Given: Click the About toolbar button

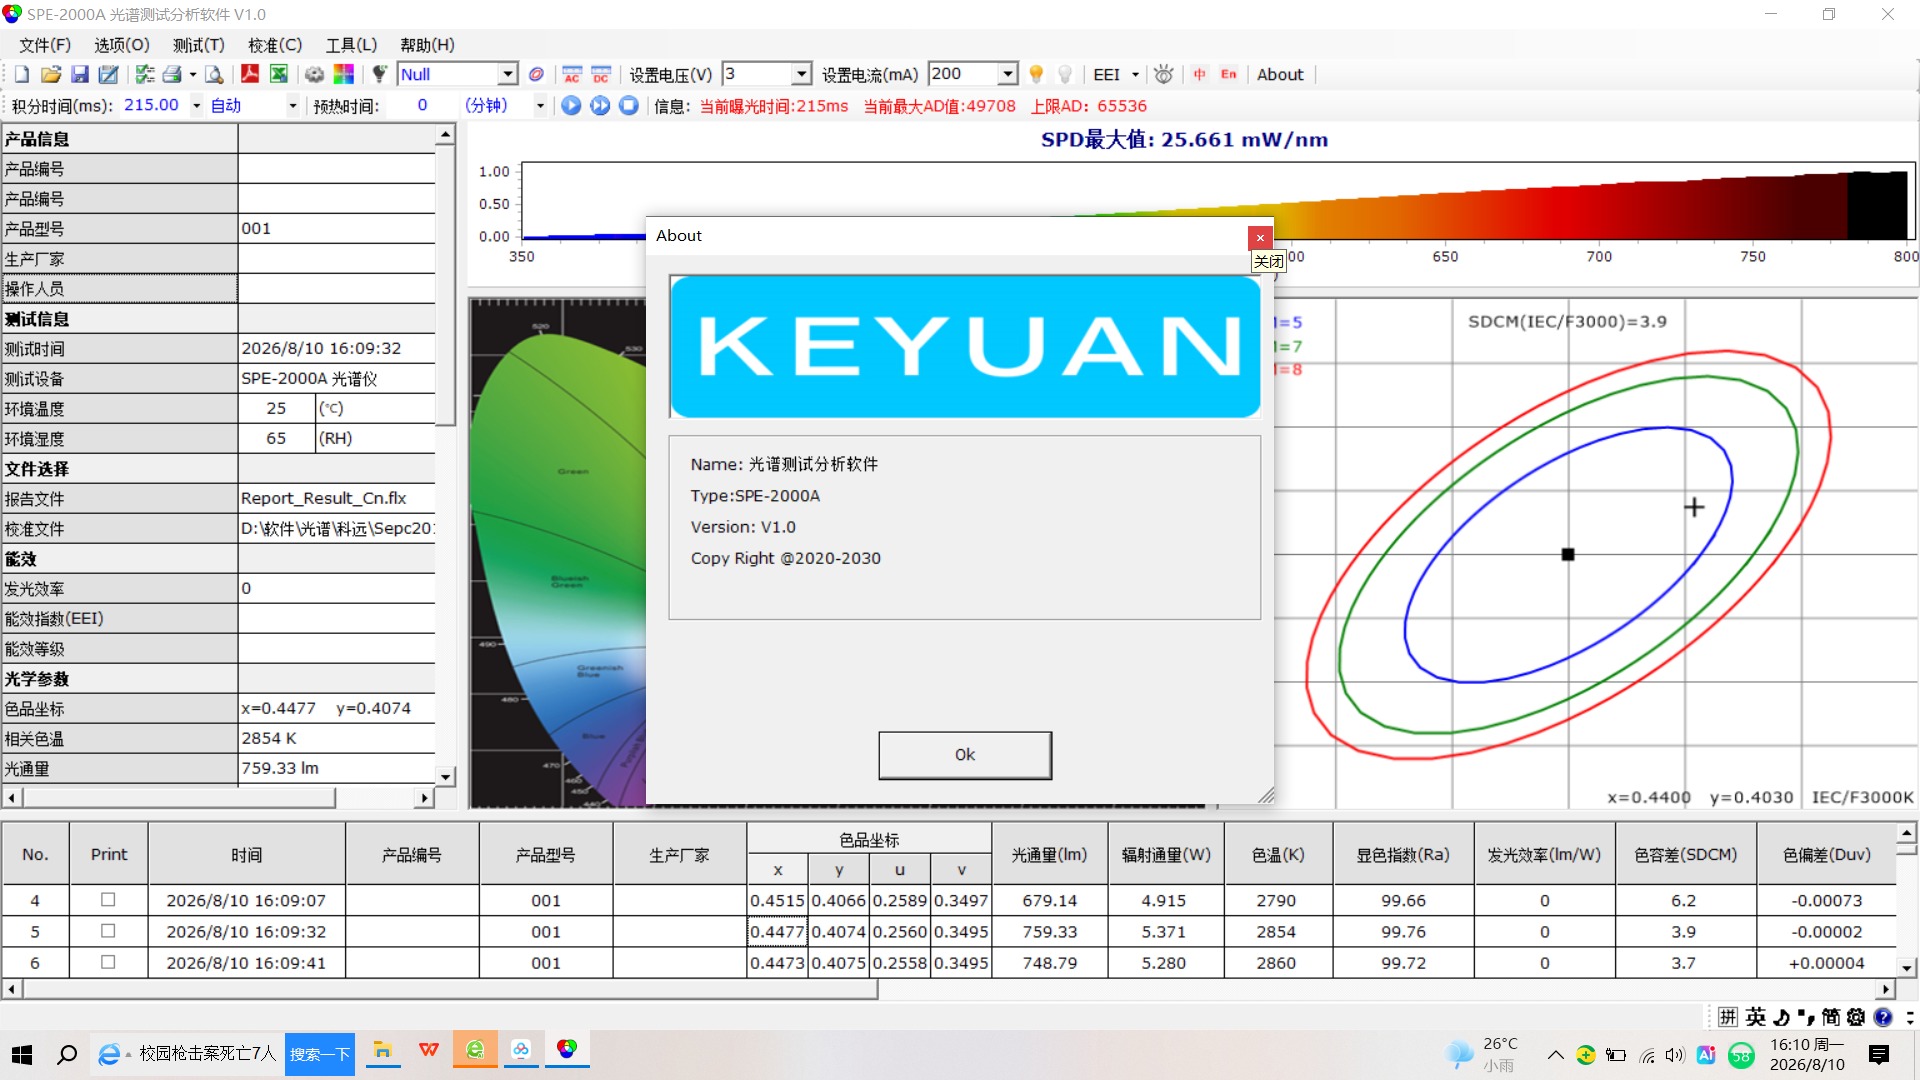Looking at the screenshot, I should coord(1280,75).
